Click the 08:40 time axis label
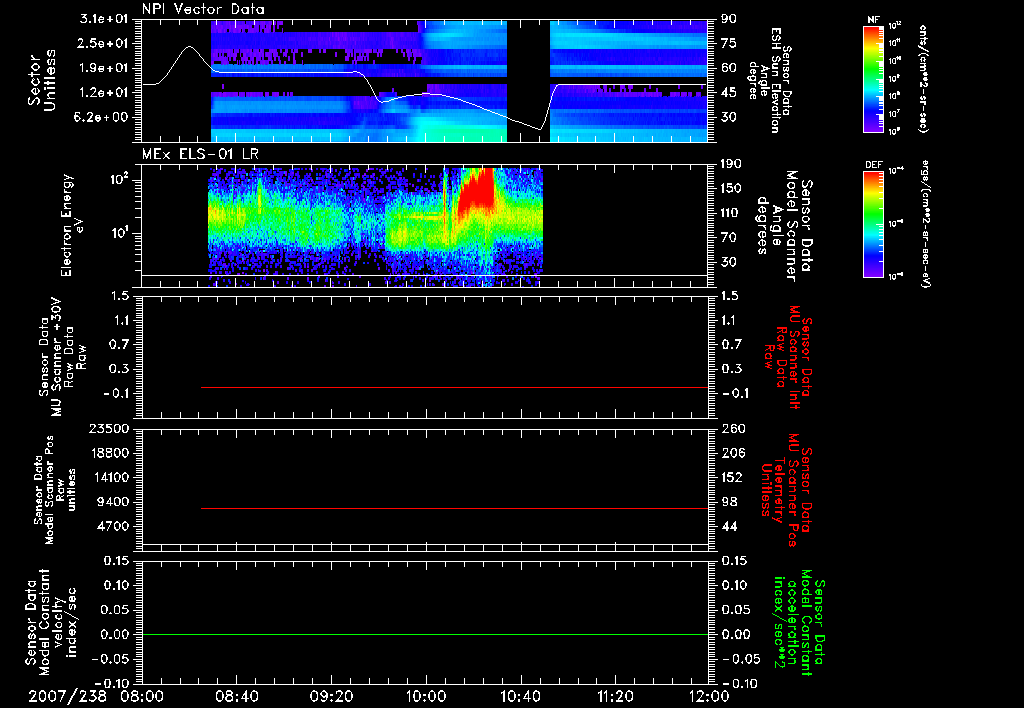Viewport: 1024px width, 708px height. (237, 696)
